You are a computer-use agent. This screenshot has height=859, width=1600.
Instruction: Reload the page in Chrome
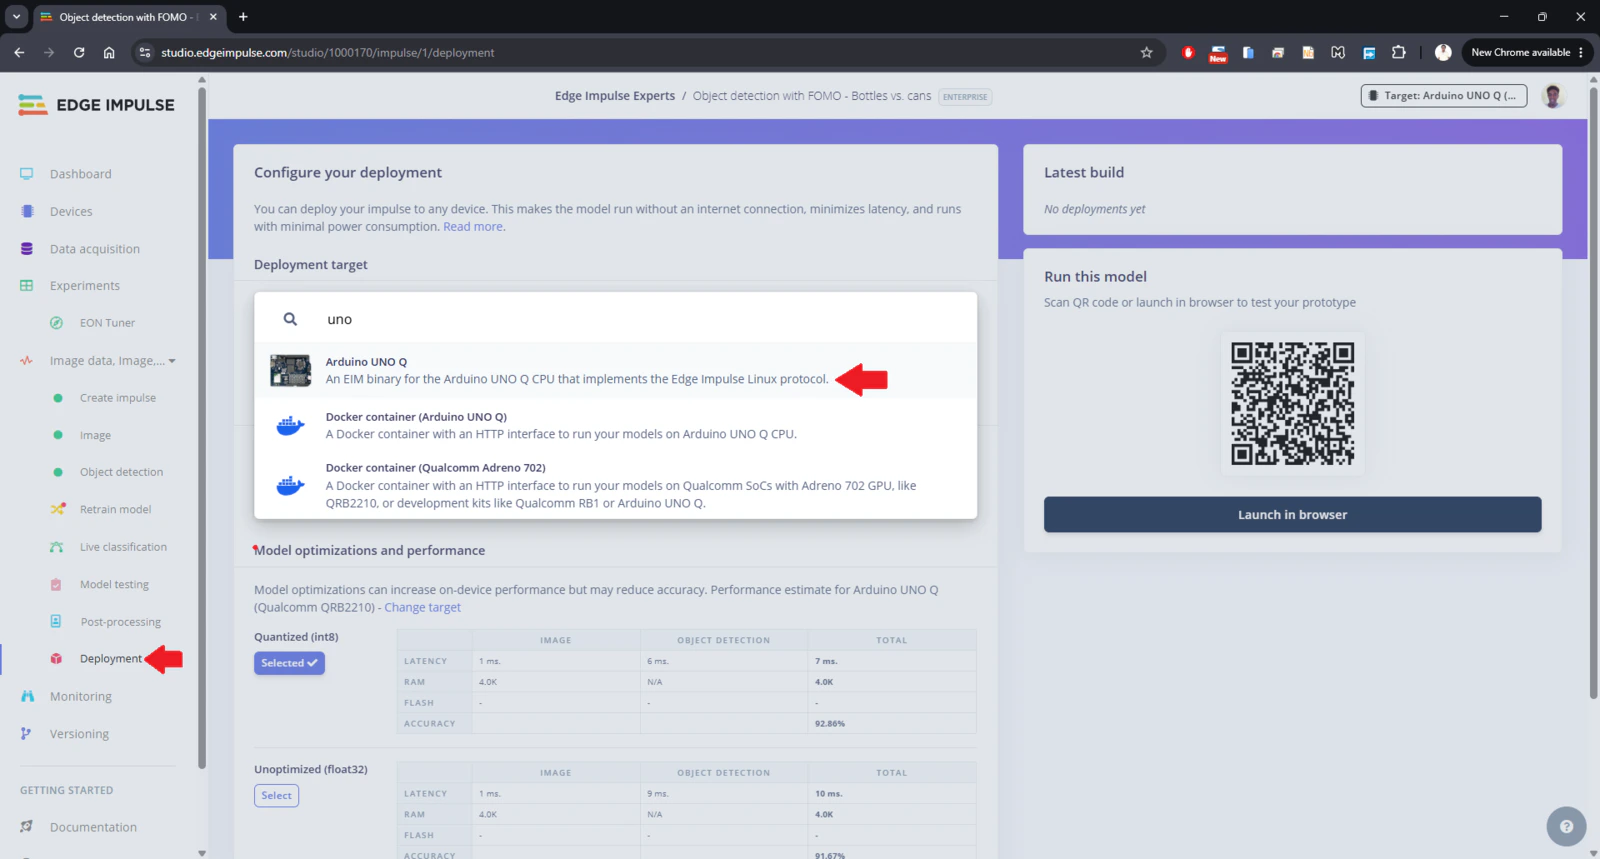[79, 52]
